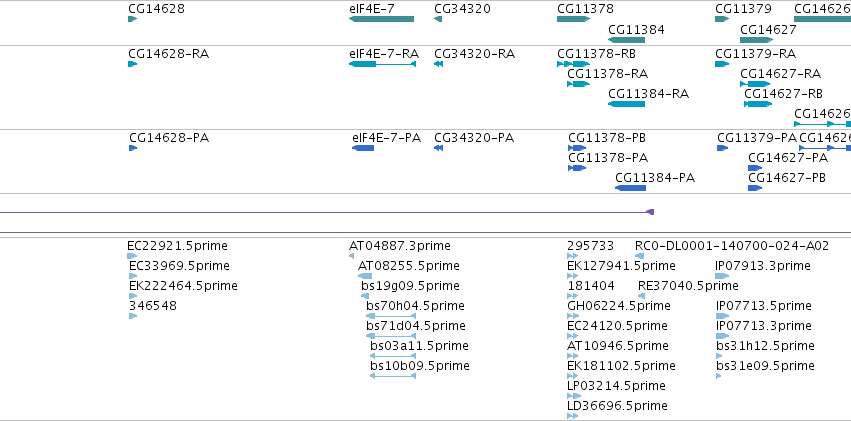
Task: Select the CG11384 gene arrow glyph
Action: [x=626, y=40]
